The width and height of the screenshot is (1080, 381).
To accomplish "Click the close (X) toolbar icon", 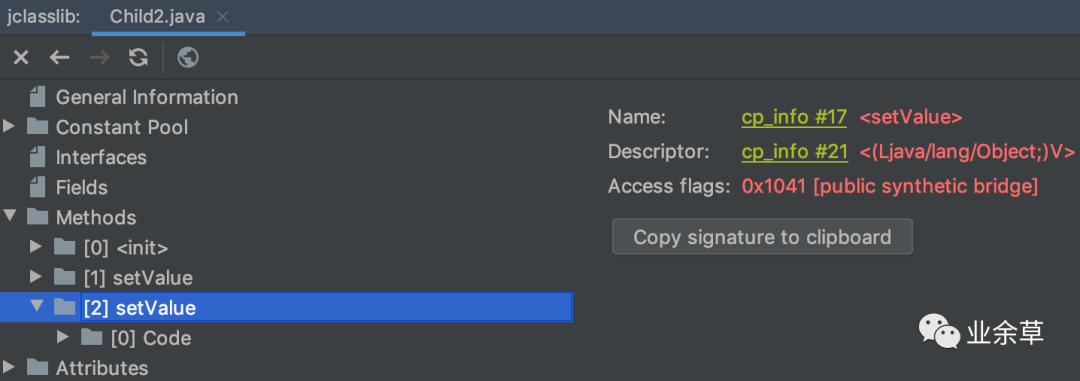I will pyautogui.click(x=21, y=58).
